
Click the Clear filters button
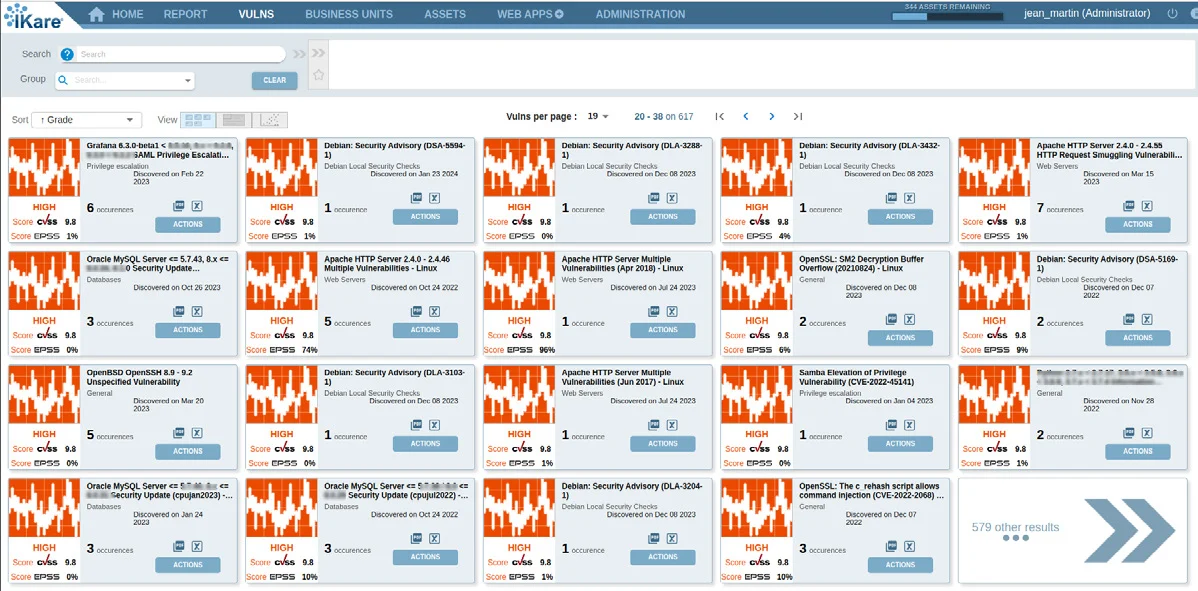click(274, 80)
